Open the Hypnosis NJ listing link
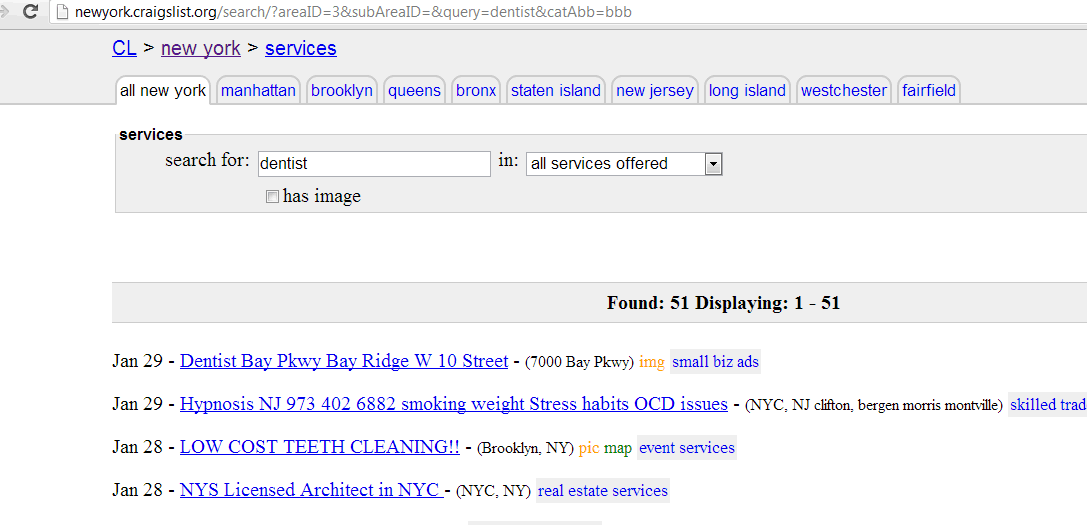The width and height of the screenshot is (1087, 525). pos(453,404)
